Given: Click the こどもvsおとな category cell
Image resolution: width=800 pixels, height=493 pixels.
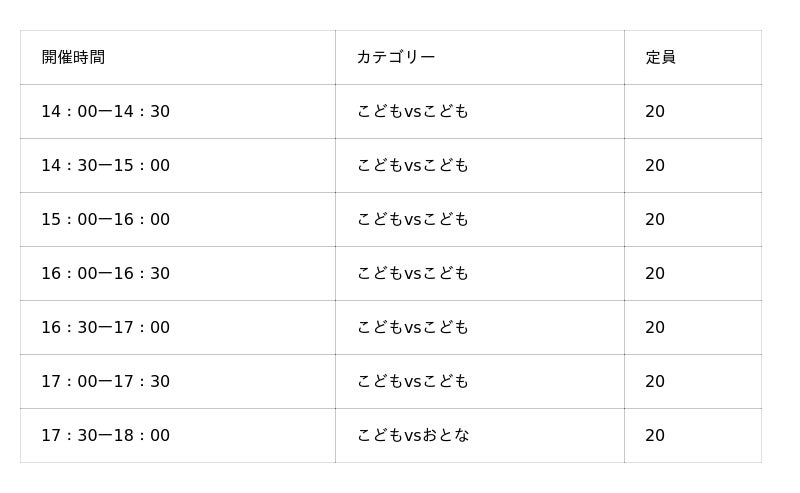Looking at the screenshot, I should 480,435.
